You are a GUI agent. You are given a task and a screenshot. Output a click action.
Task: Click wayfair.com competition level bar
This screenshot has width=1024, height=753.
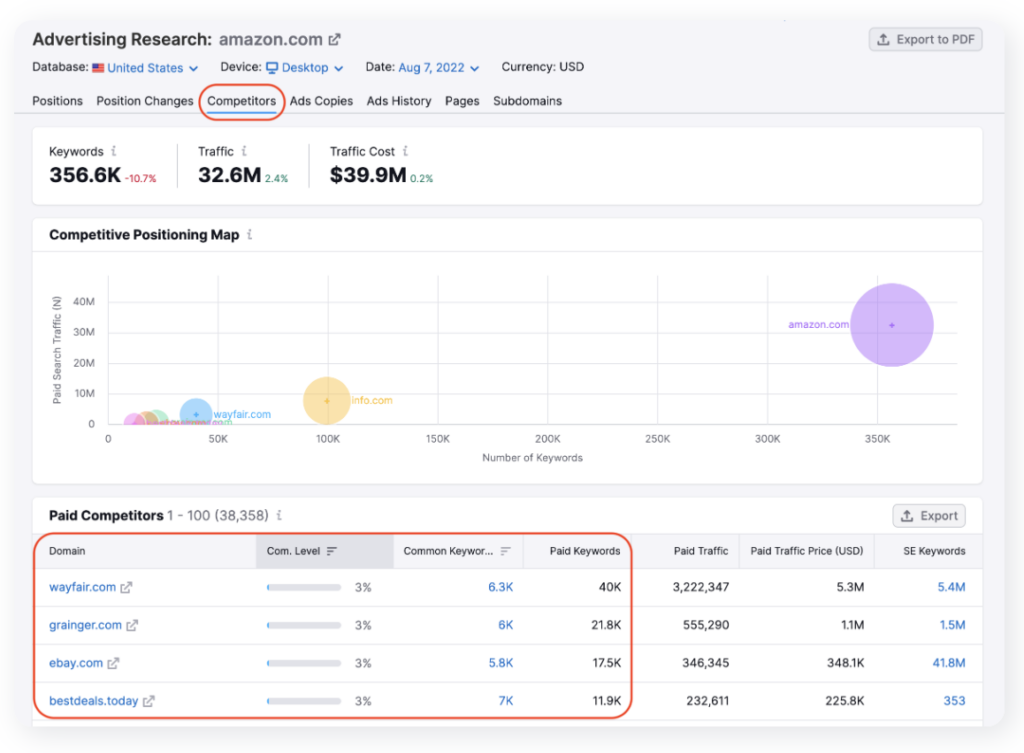click(x=304, y=588)
